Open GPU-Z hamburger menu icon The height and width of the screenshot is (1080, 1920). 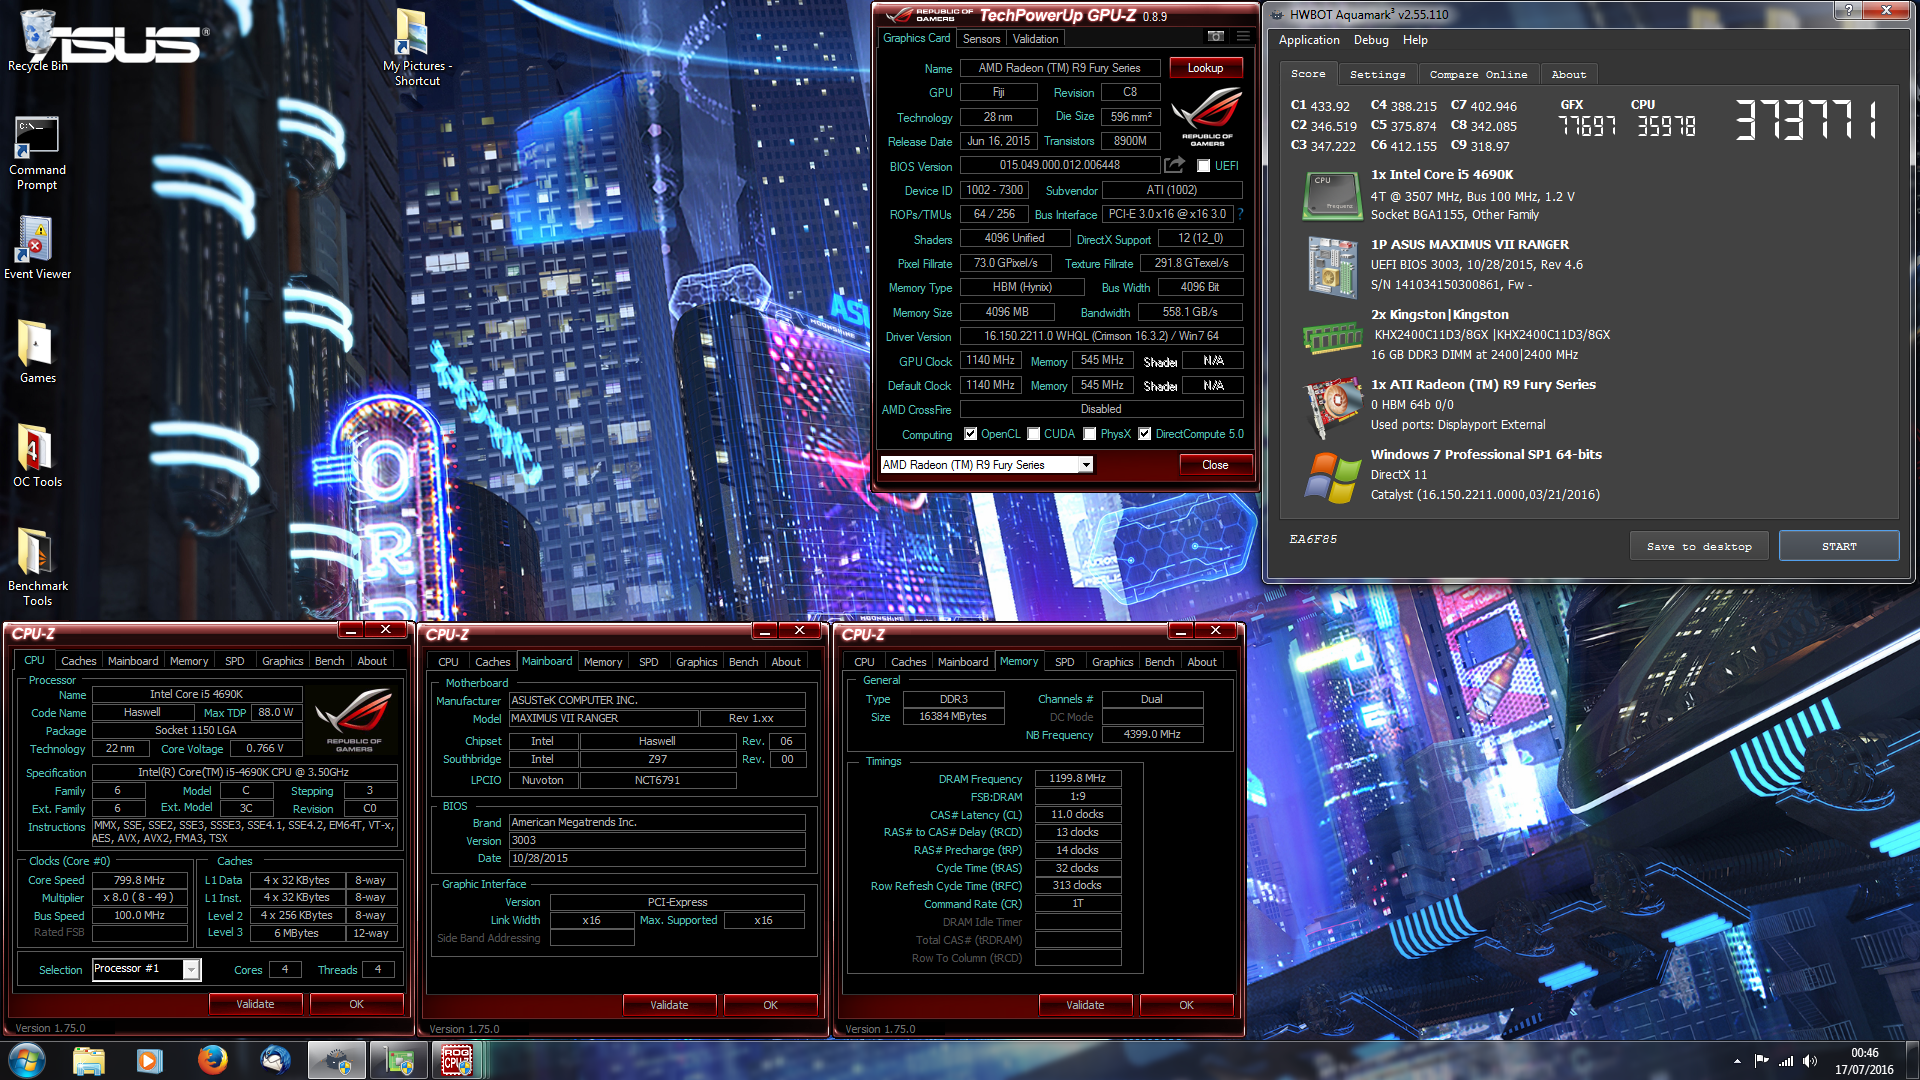coord(1243,37)
